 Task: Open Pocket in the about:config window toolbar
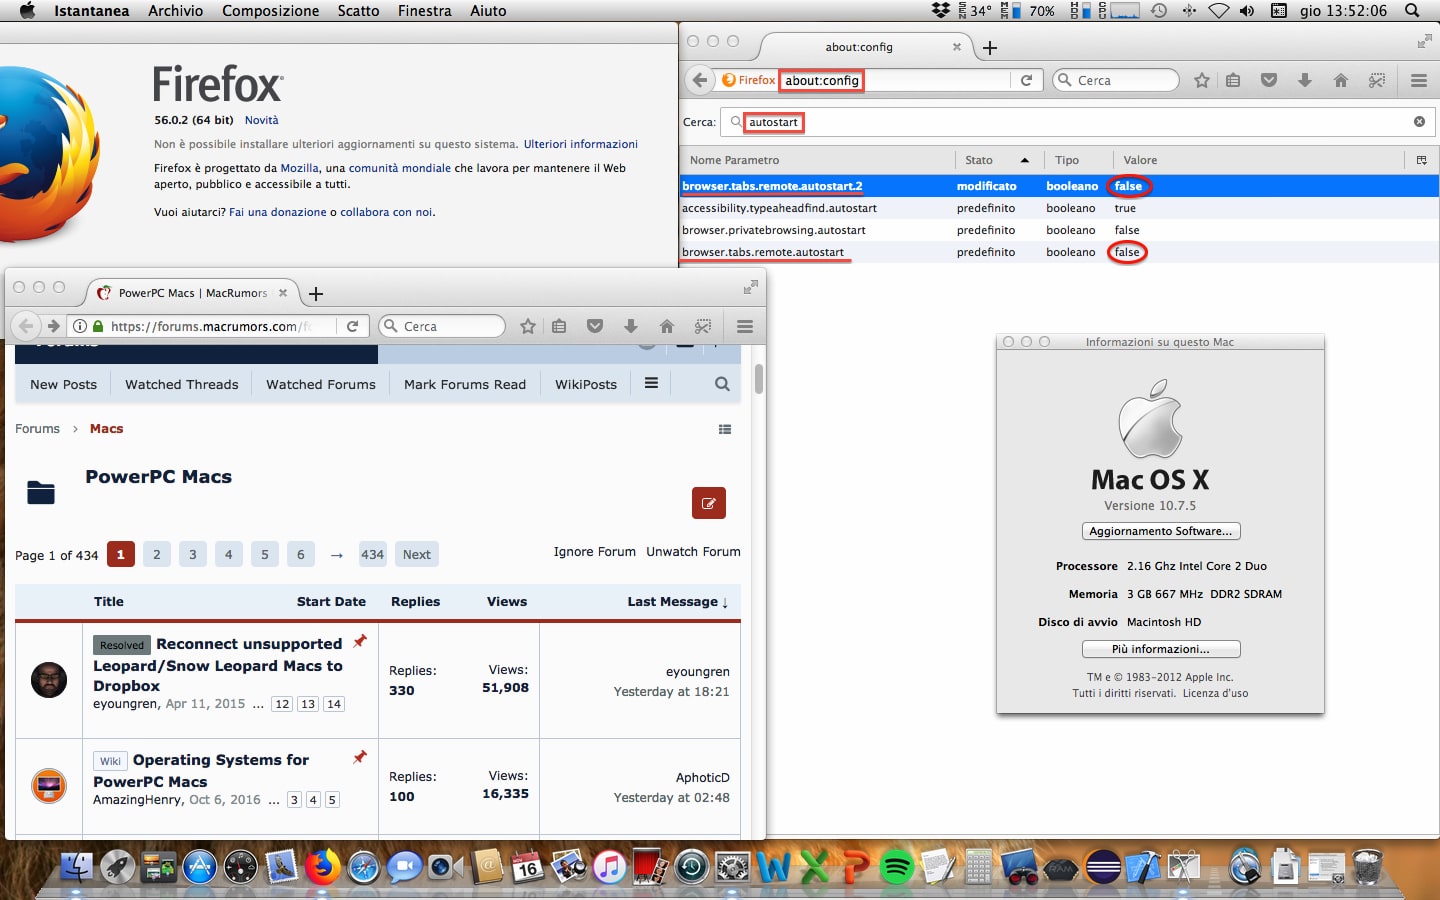[1269, 80]
